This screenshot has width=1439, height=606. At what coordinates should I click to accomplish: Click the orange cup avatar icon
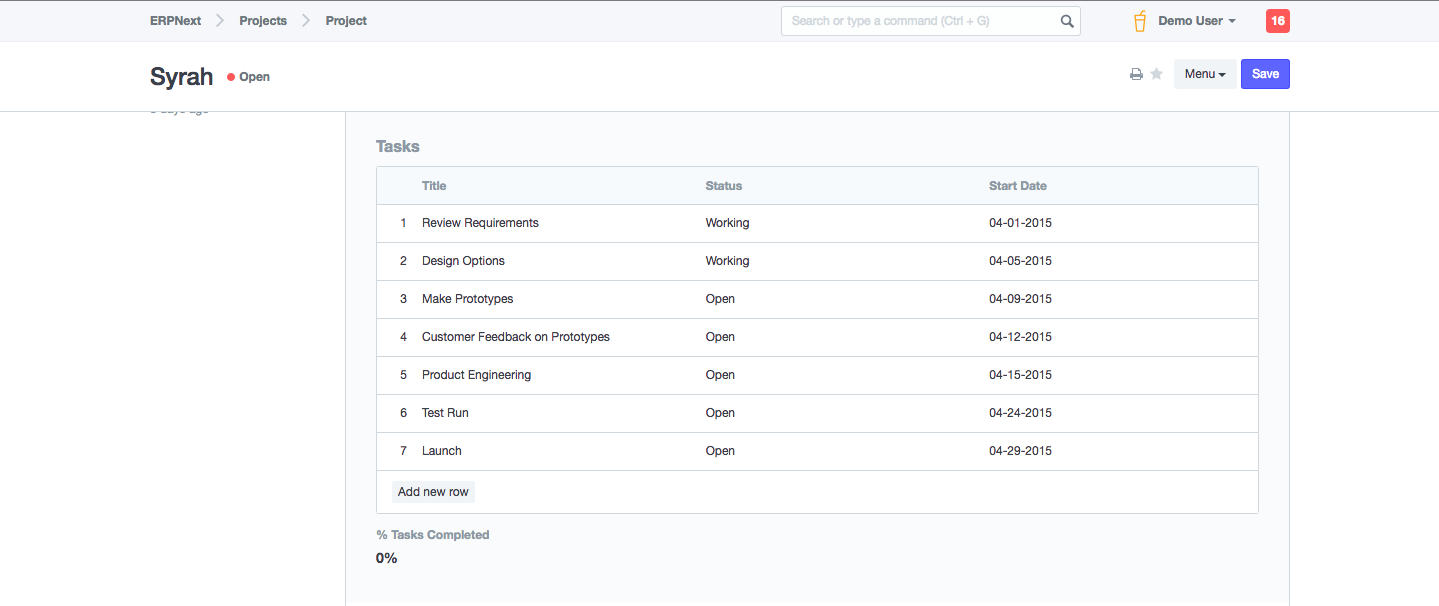[x=1140, y=21]
